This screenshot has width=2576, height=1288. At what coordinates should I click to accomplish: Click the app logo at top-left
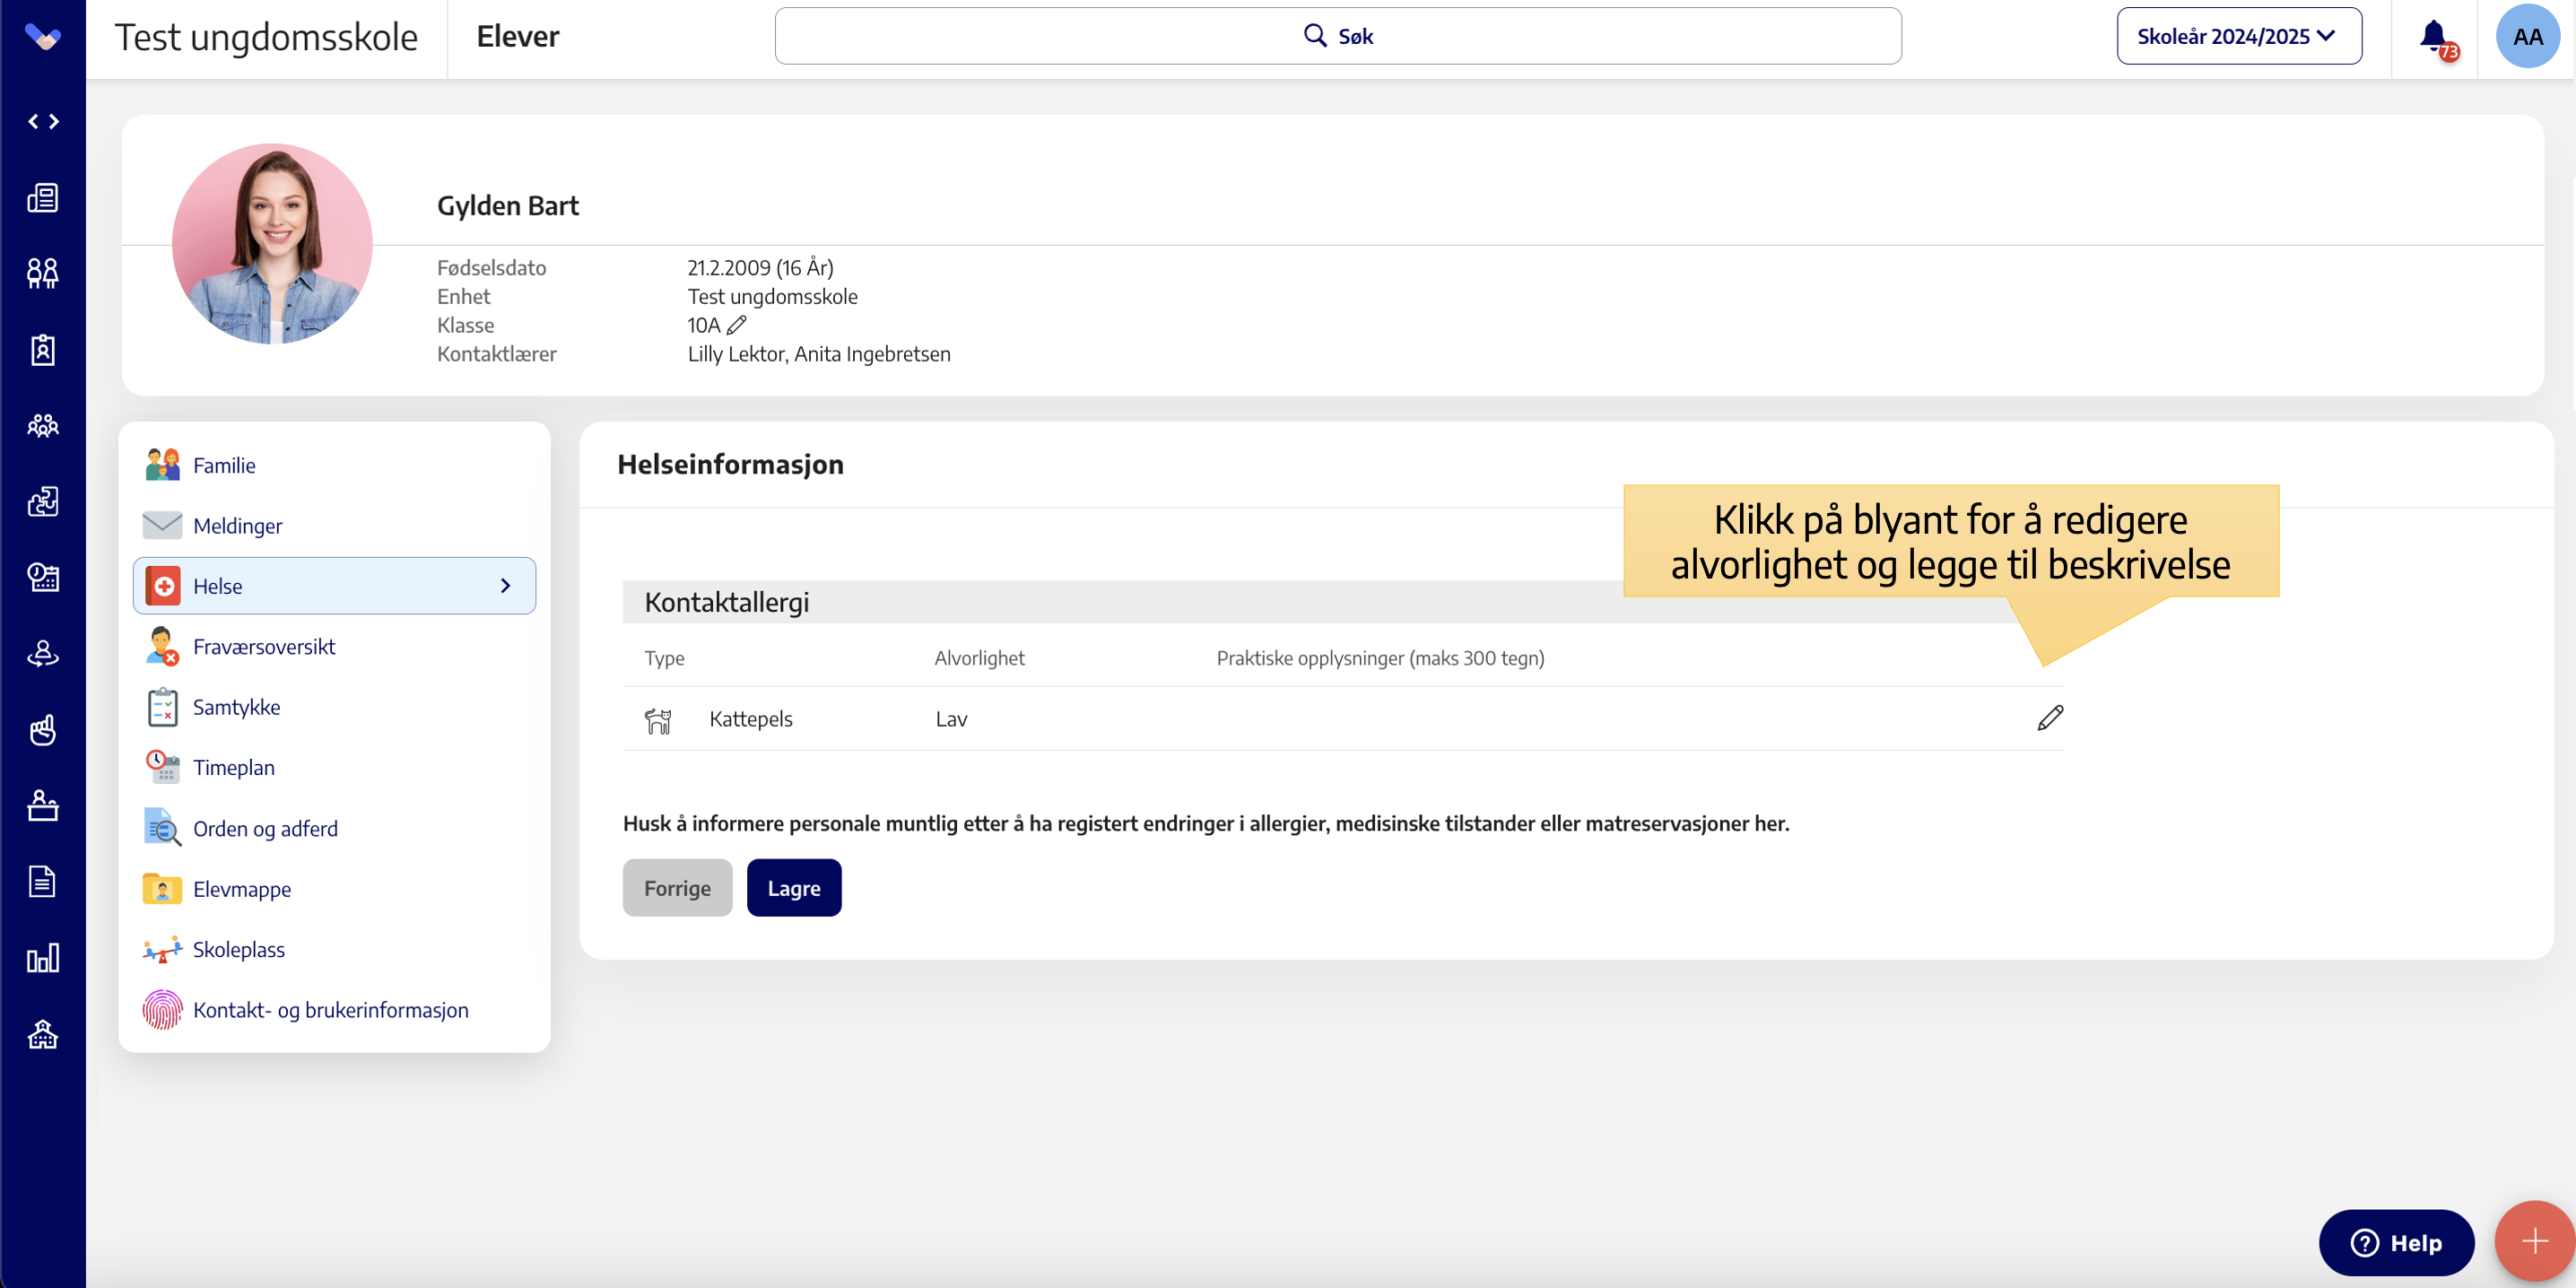coord(42,37)
